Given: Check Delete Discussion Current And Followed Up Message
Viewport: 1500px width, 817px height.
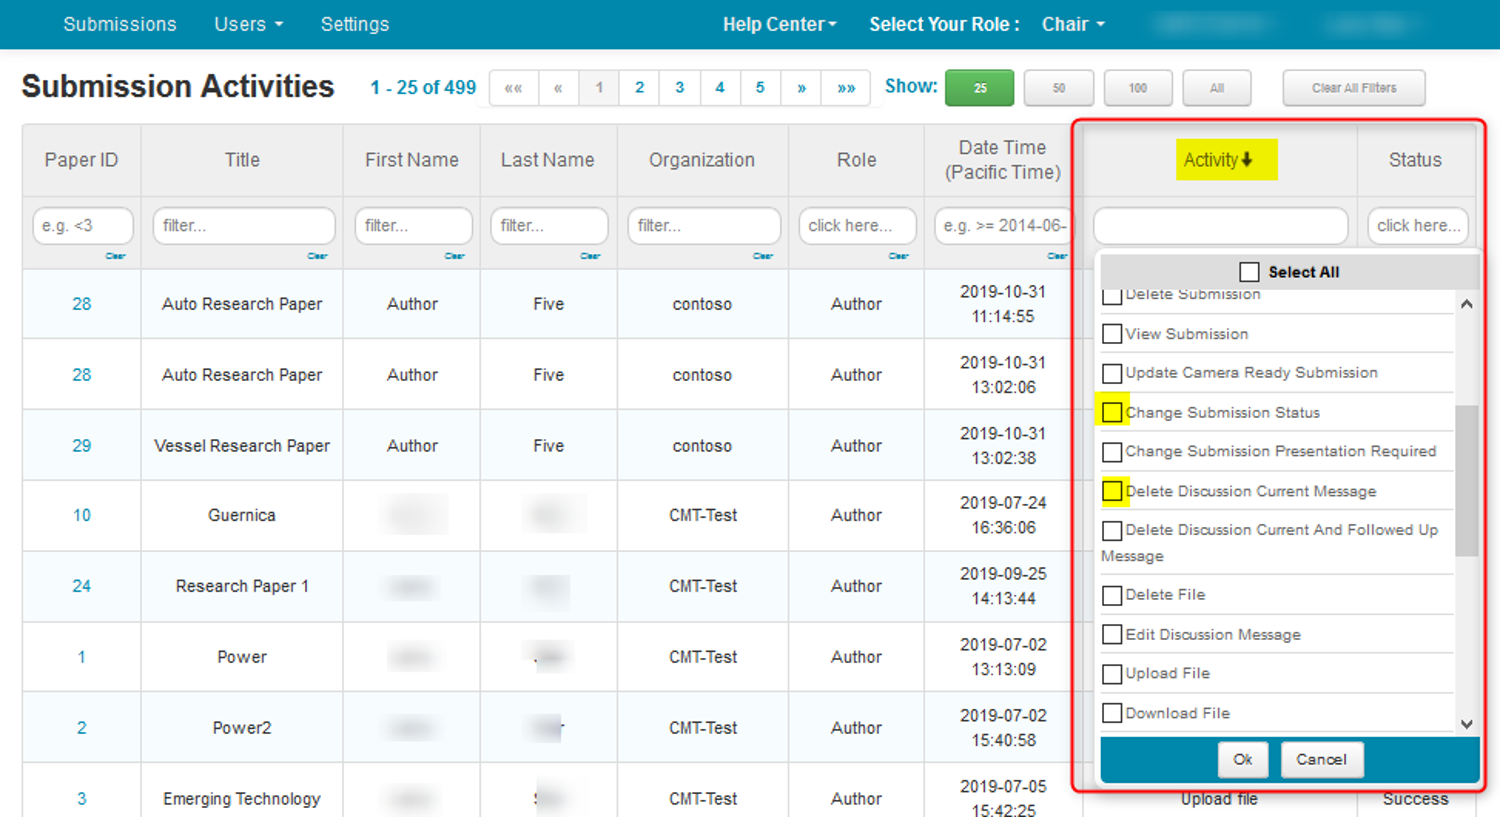Looking at the screenshot, I should click(1112, 531).
